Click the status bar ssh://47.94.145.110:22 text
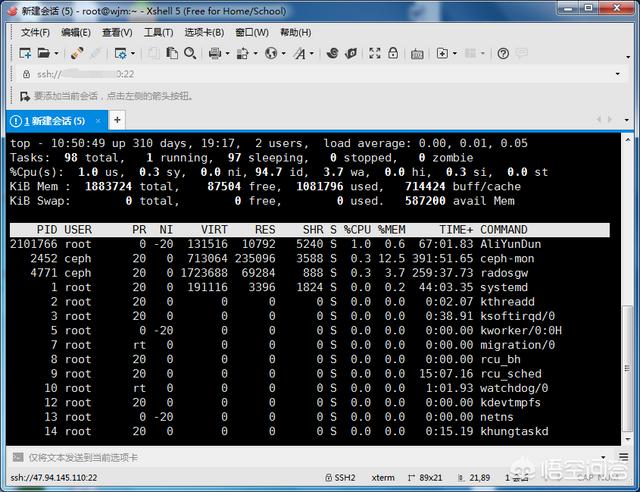 [x=54, y=477]
